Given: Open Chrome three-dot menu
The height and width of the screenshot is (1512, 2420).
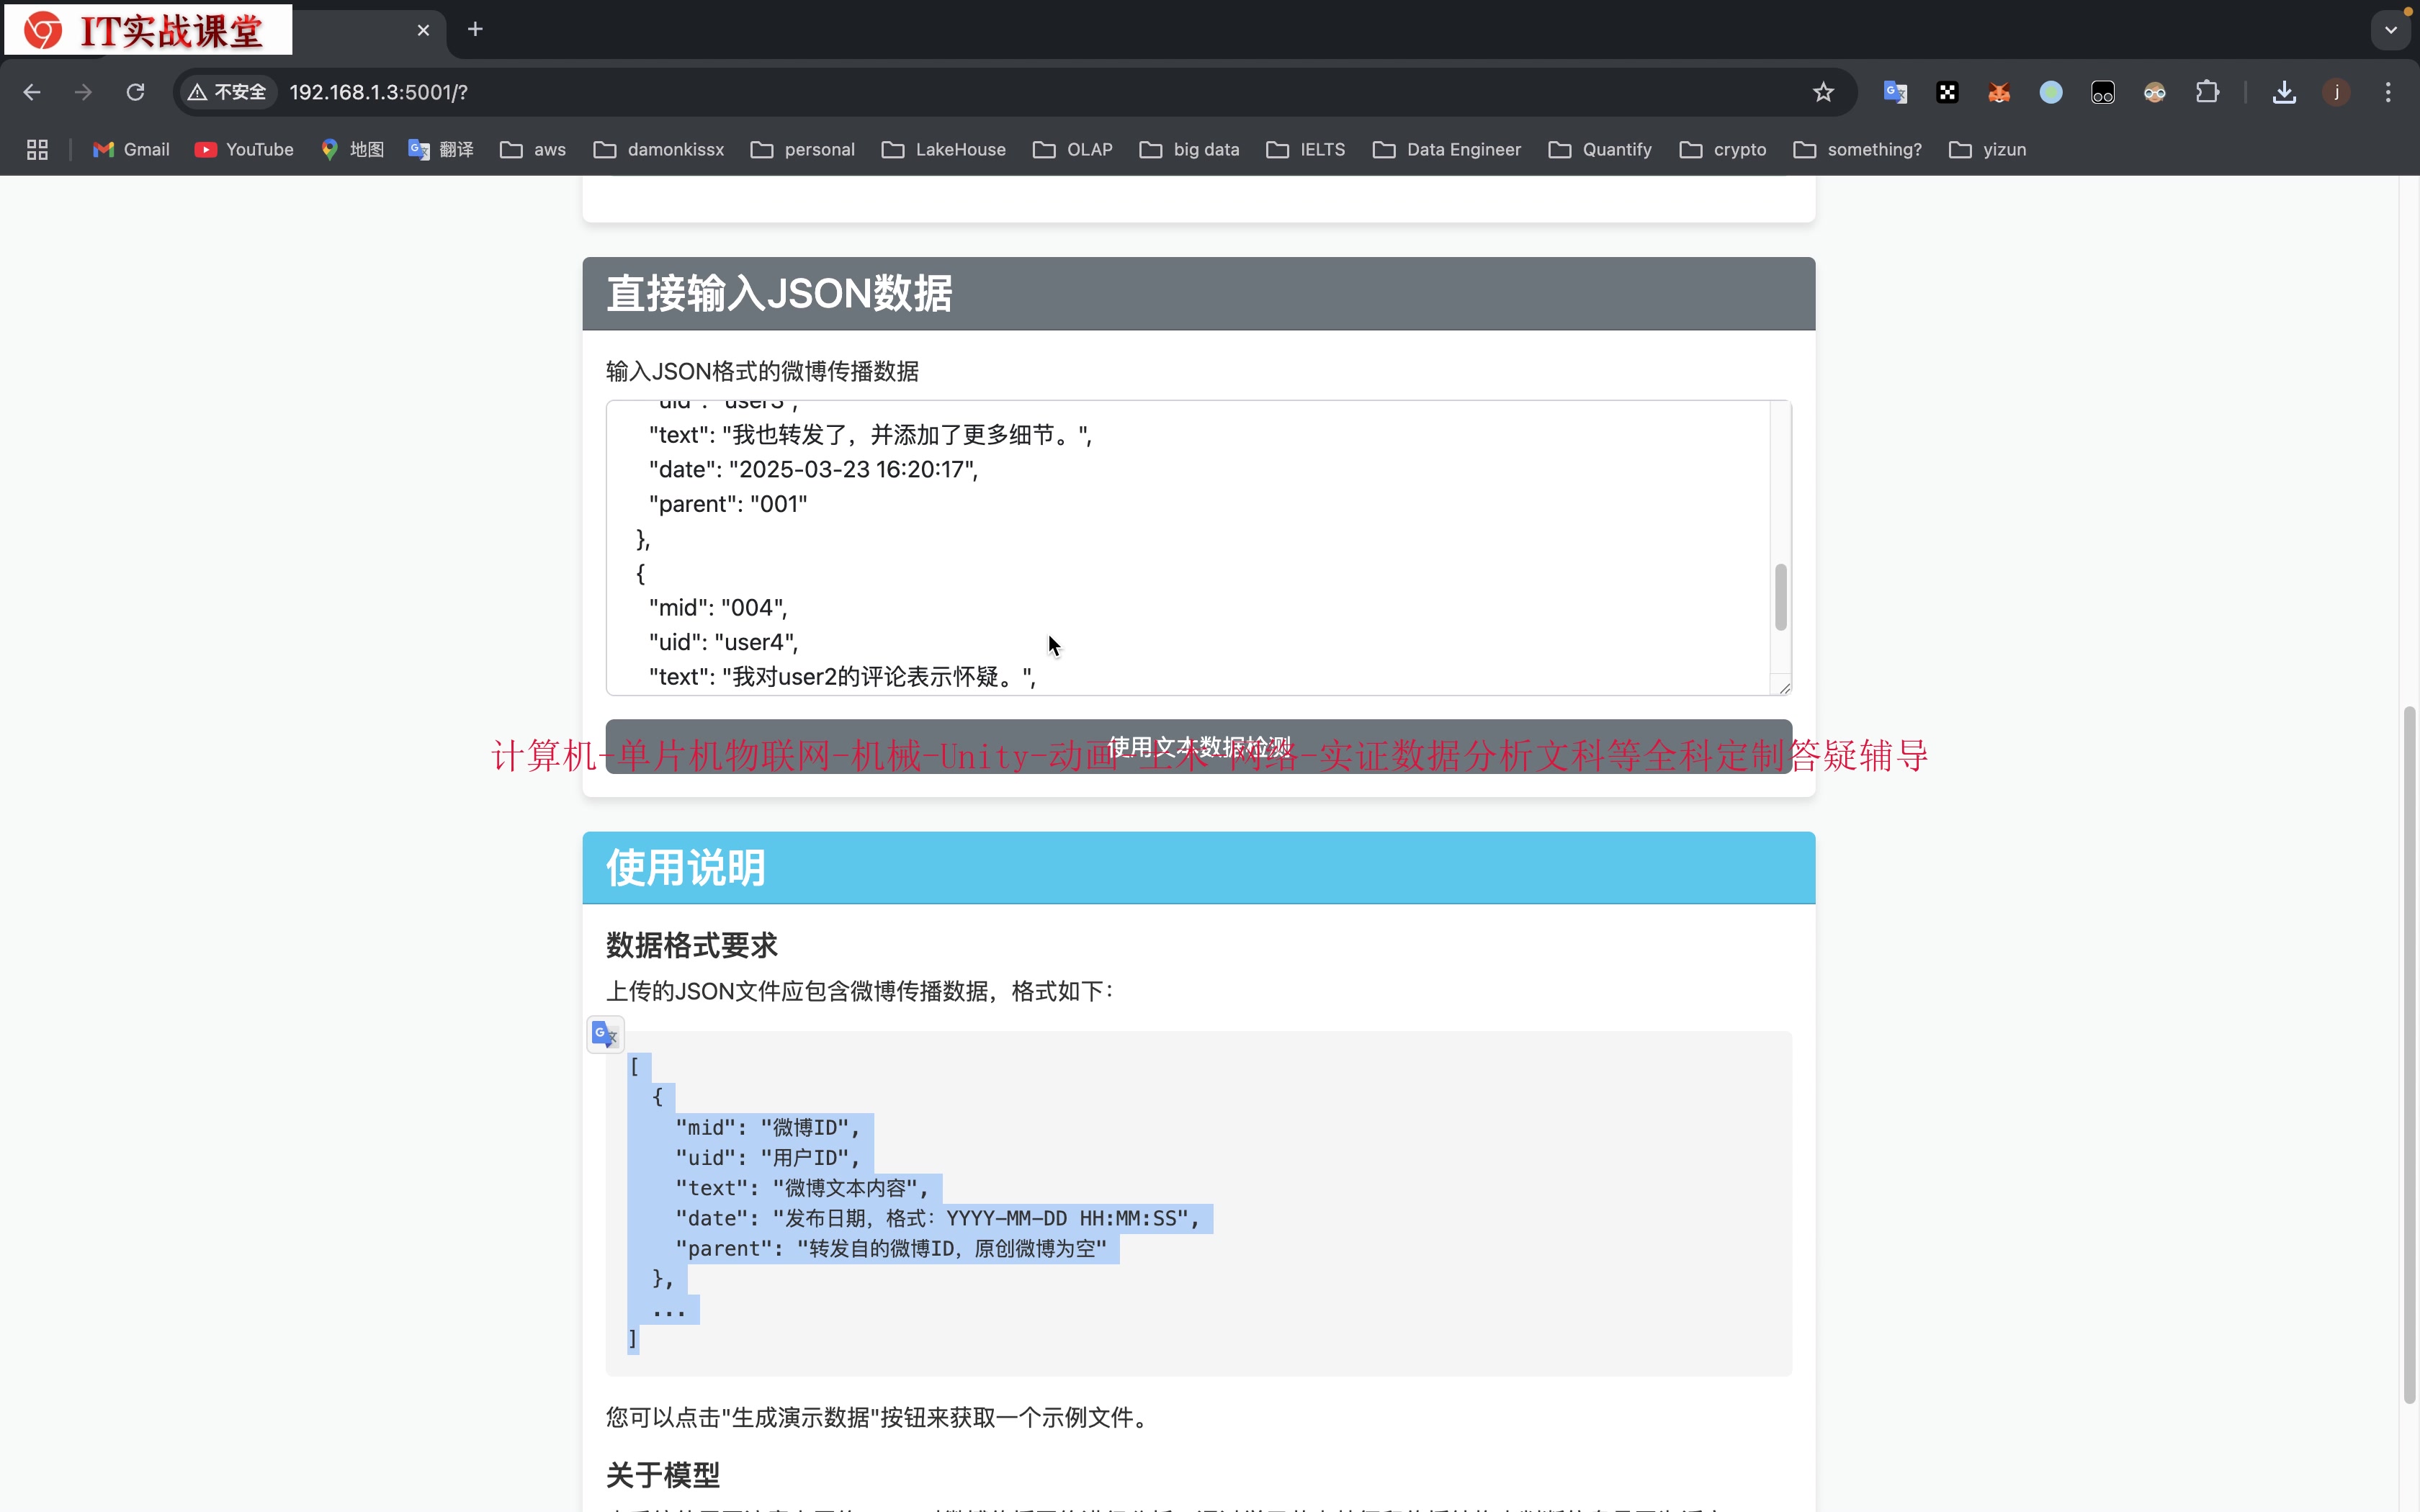Looking at the screenshot, I should 2388,92.
